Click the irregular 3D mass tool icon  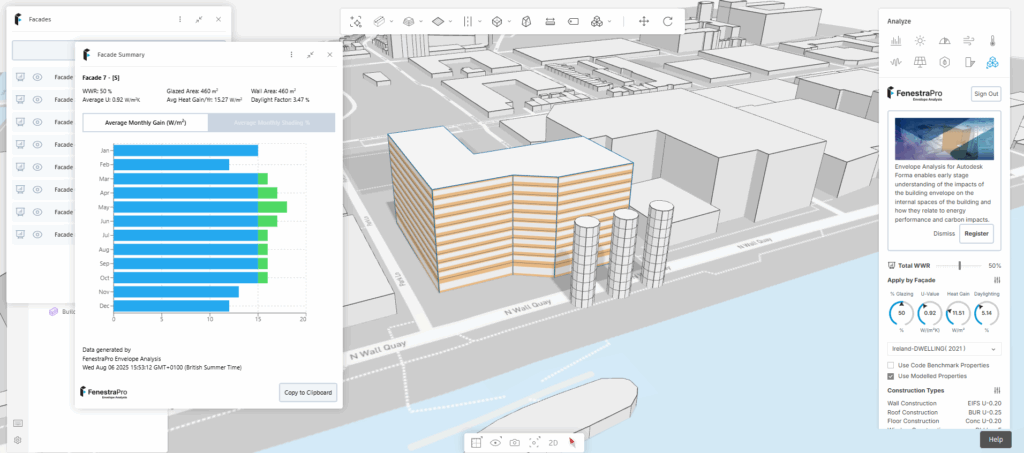(526, 22)
